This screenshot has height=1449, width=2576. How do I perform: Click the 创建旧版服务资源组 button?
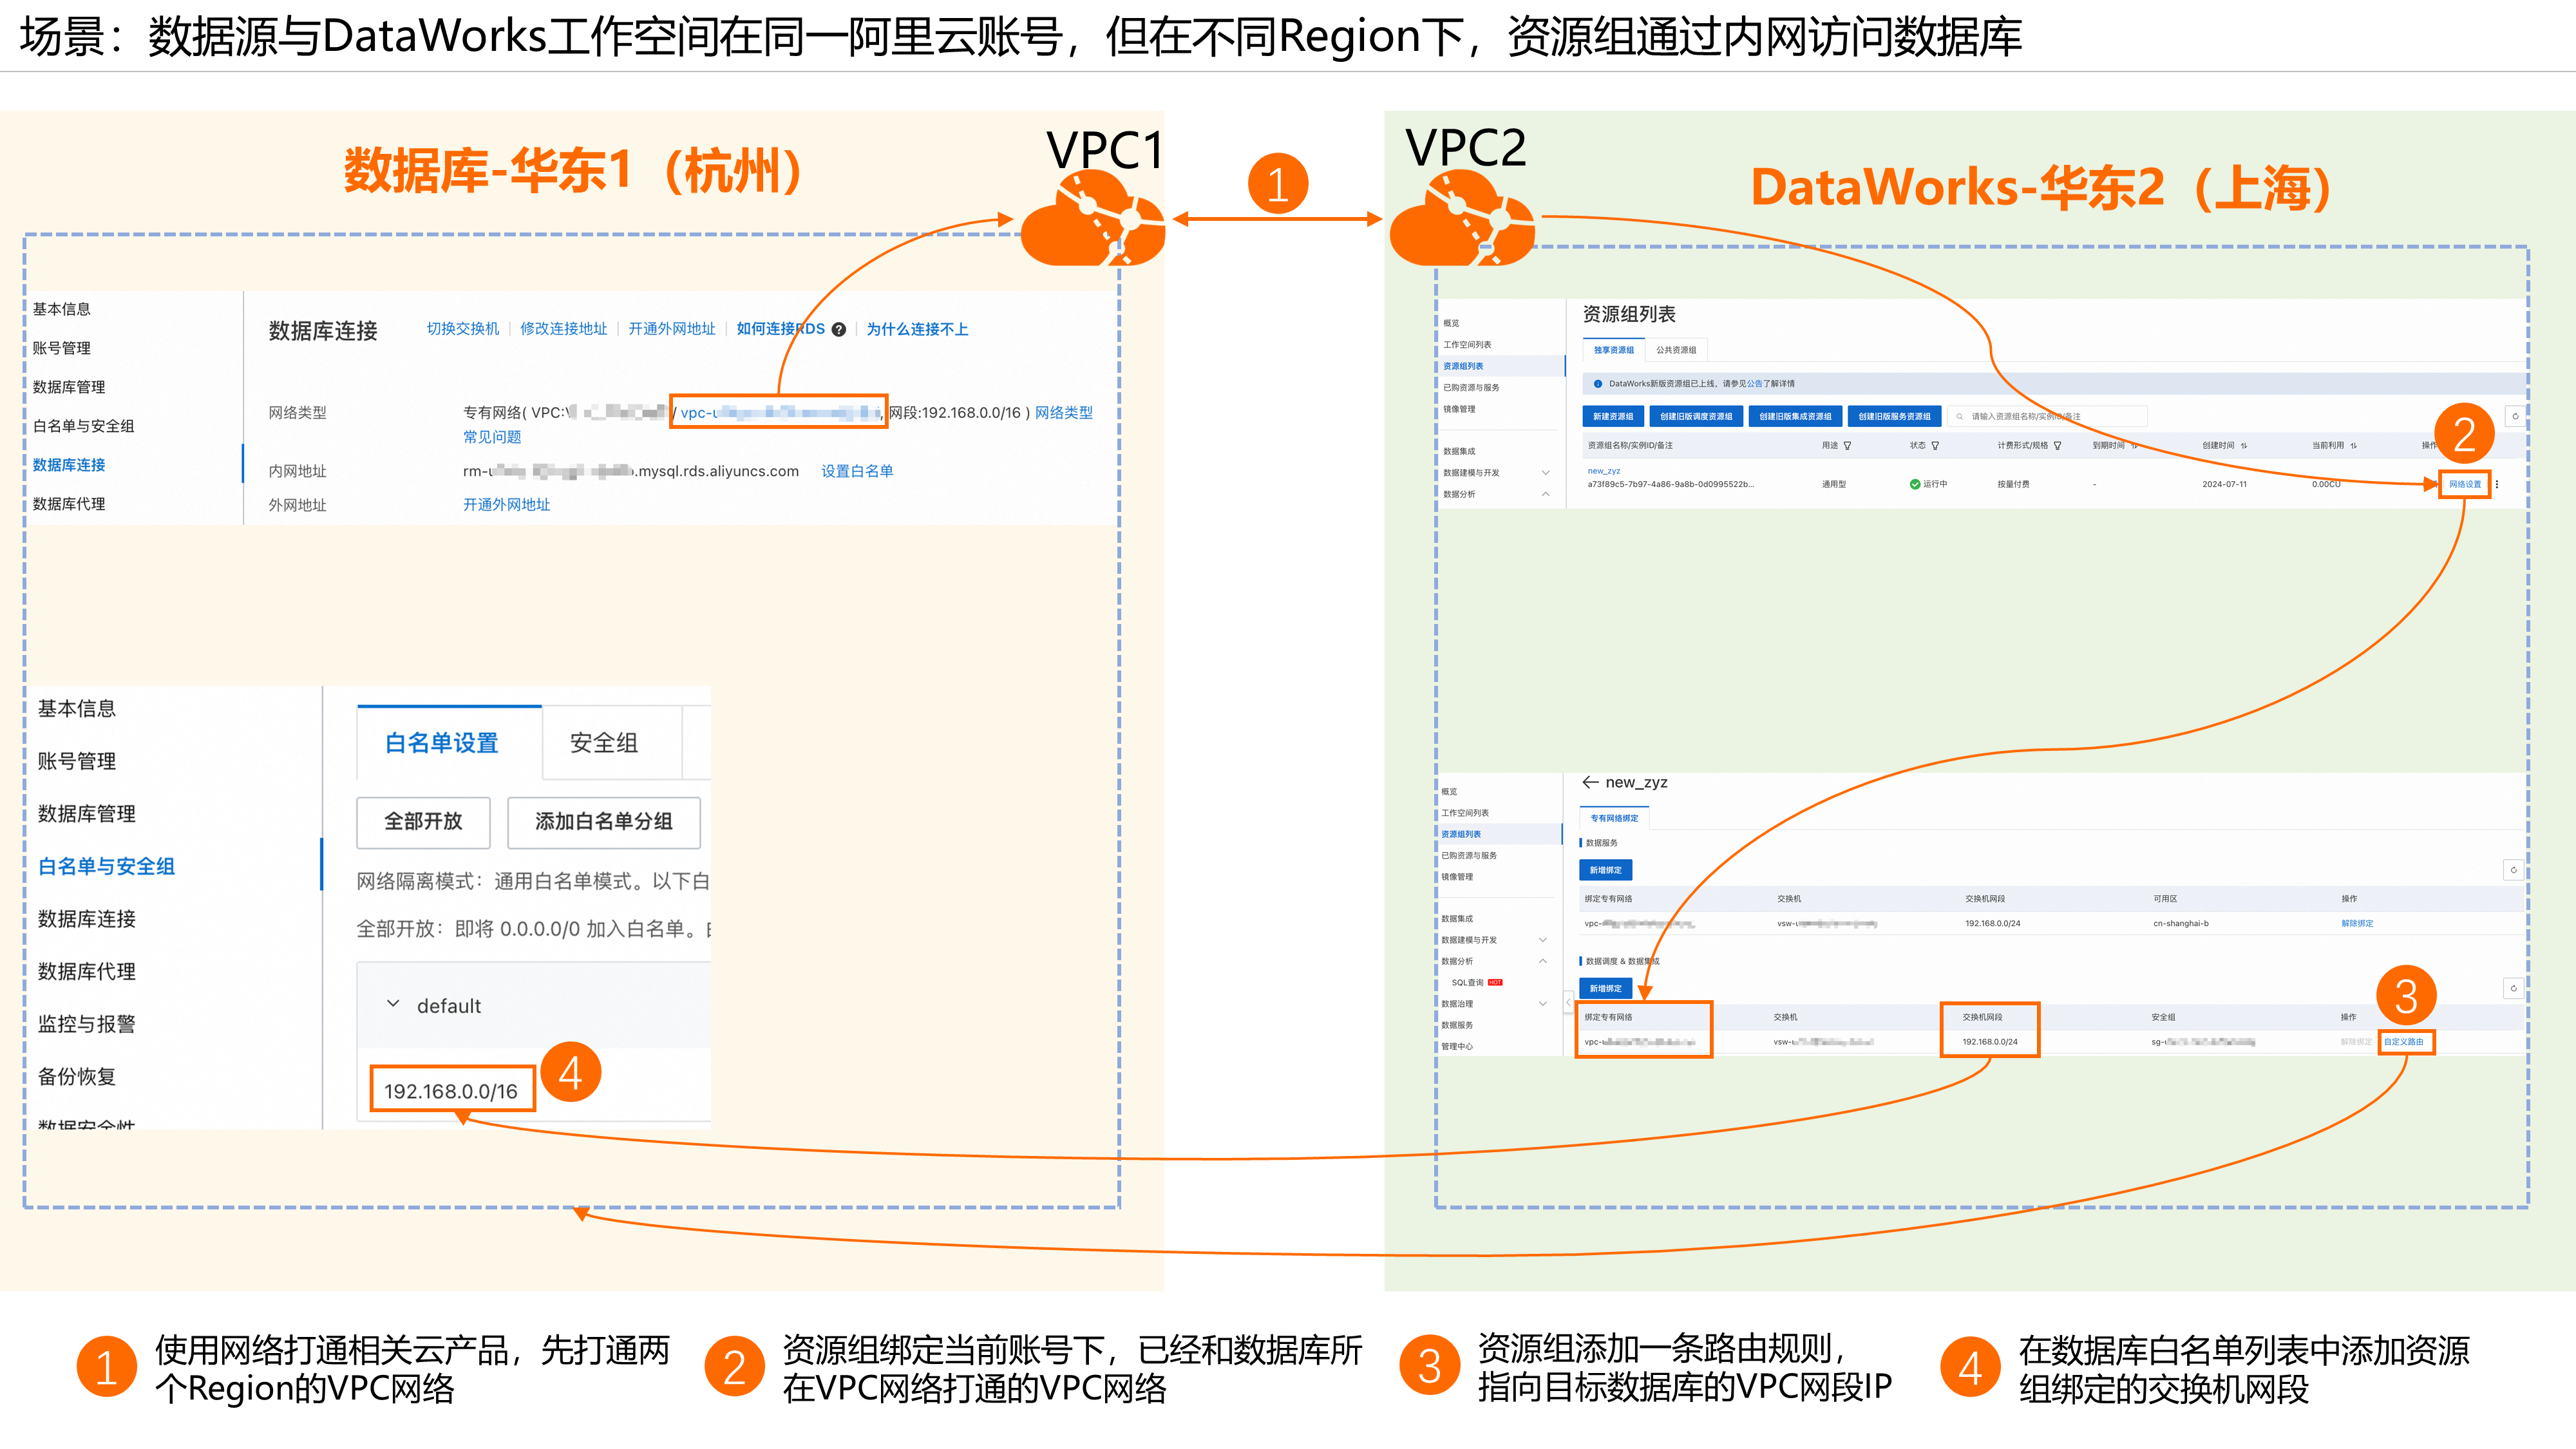point(1894,416)
